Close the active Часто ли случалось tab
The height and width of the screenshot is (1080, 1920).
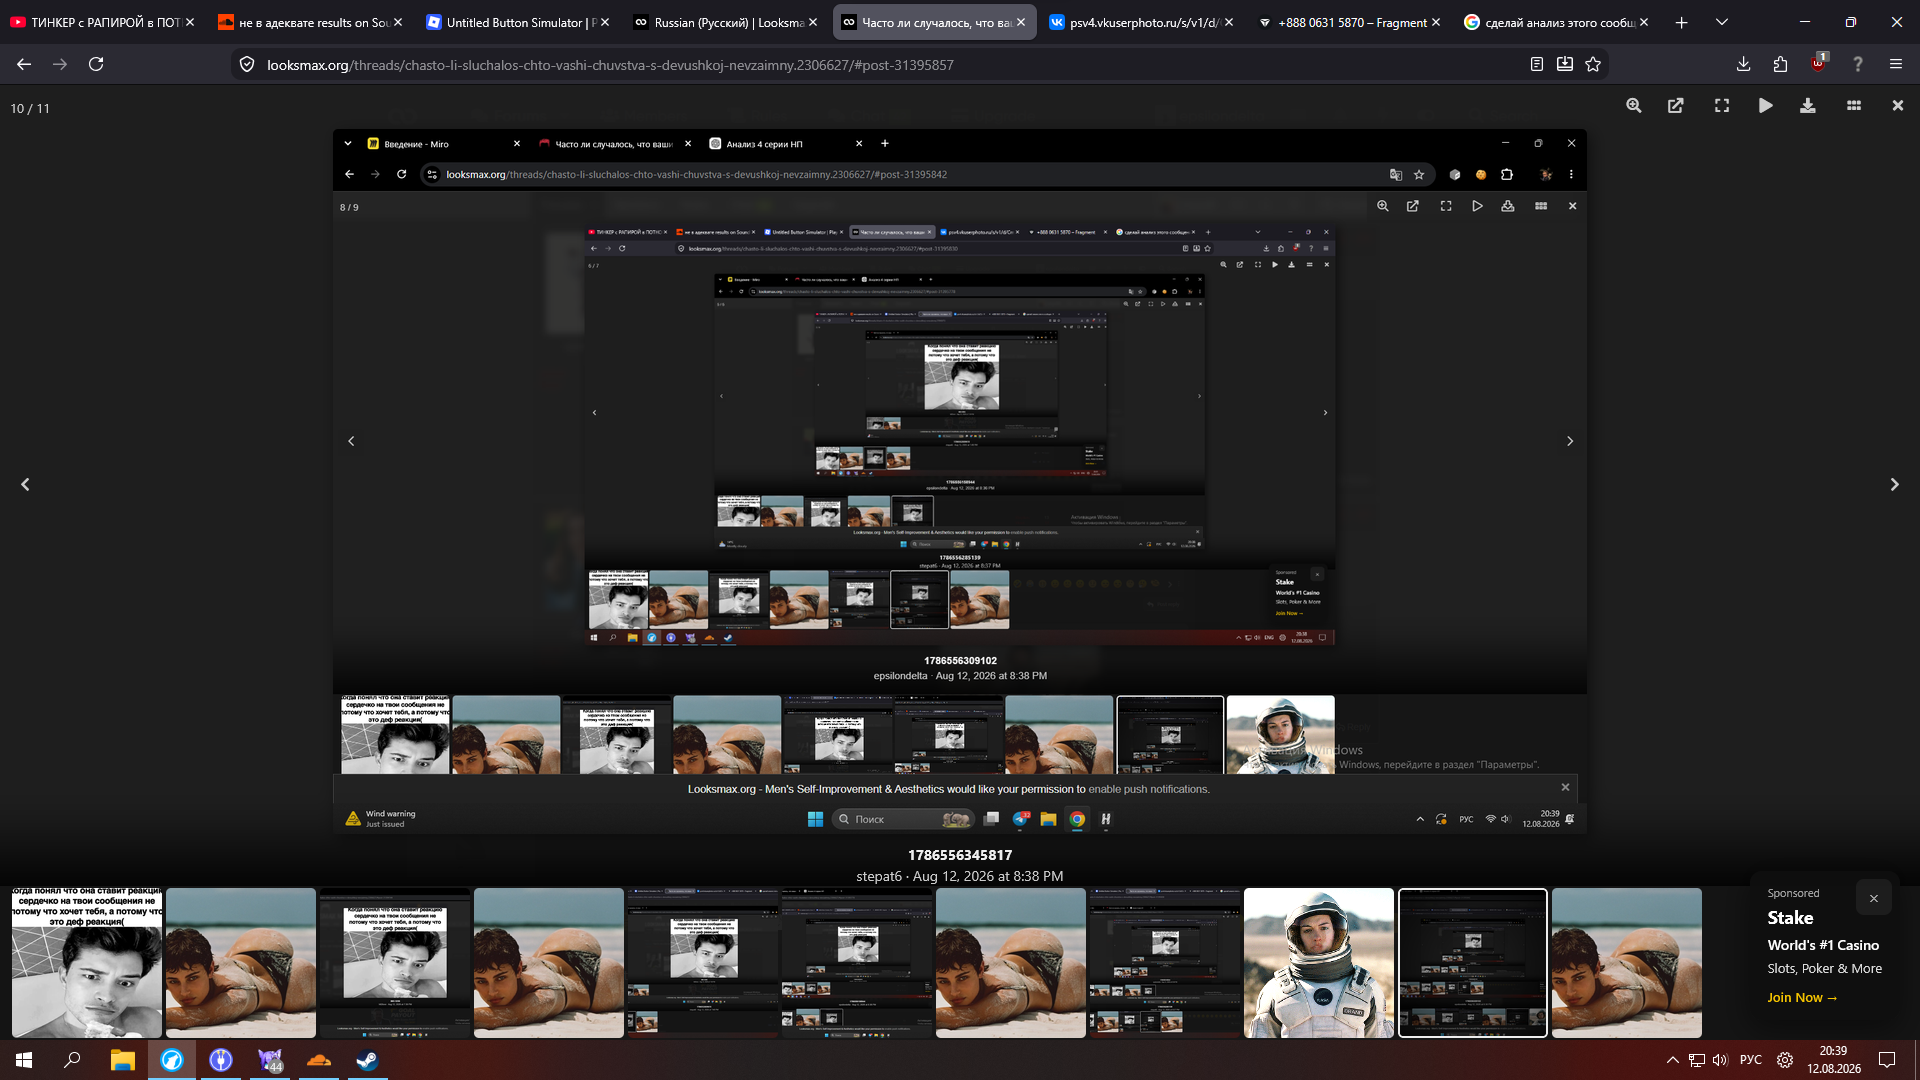point(1021,22)
